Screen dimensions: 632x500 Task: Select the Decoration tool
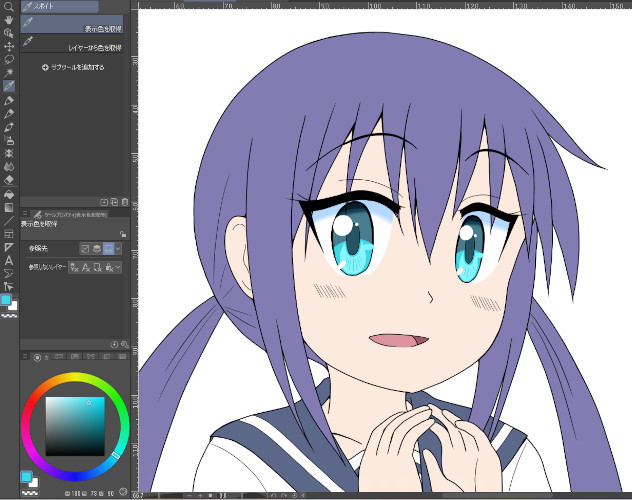pos(8,154)
